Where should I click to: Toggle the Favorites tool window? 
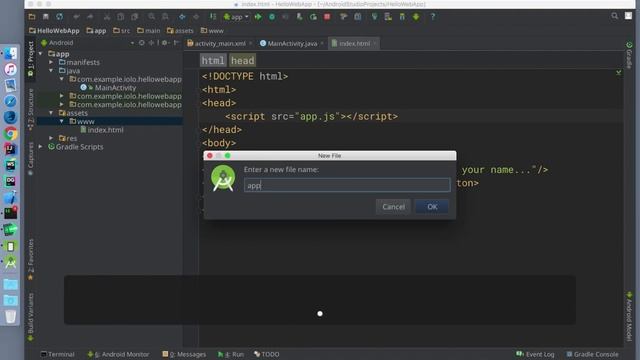coord(31,259)
